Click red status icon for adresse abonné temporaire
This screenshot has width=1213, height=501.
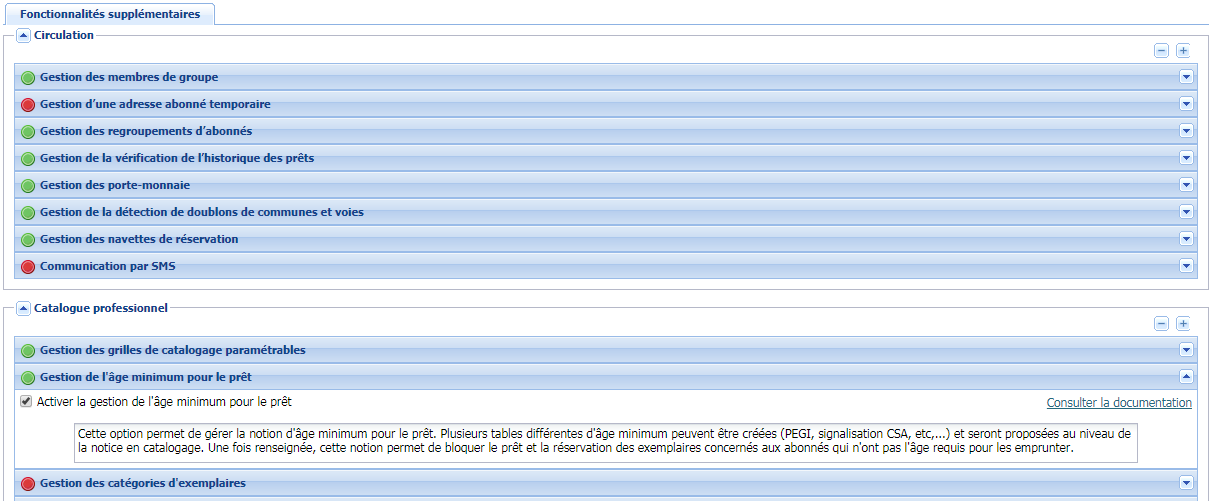coord(28,105)
